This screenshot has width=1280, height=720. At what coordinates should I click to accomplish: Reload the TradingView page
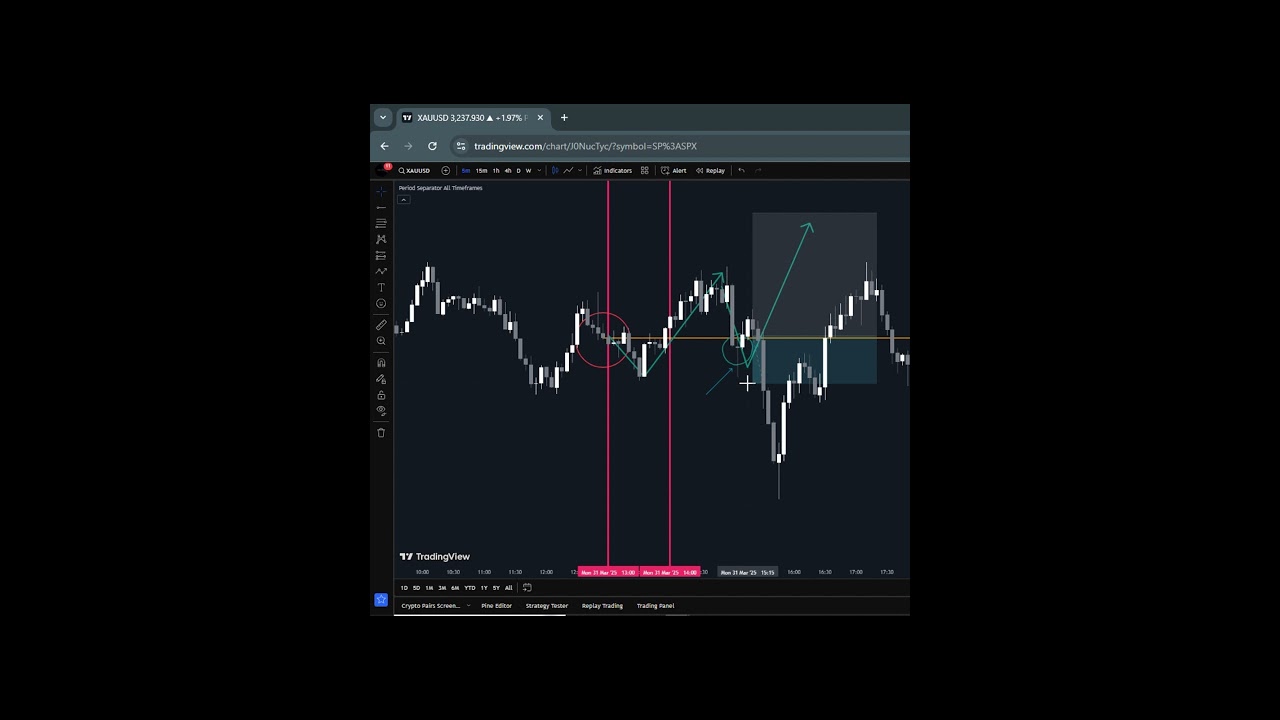tap(432, 146)
